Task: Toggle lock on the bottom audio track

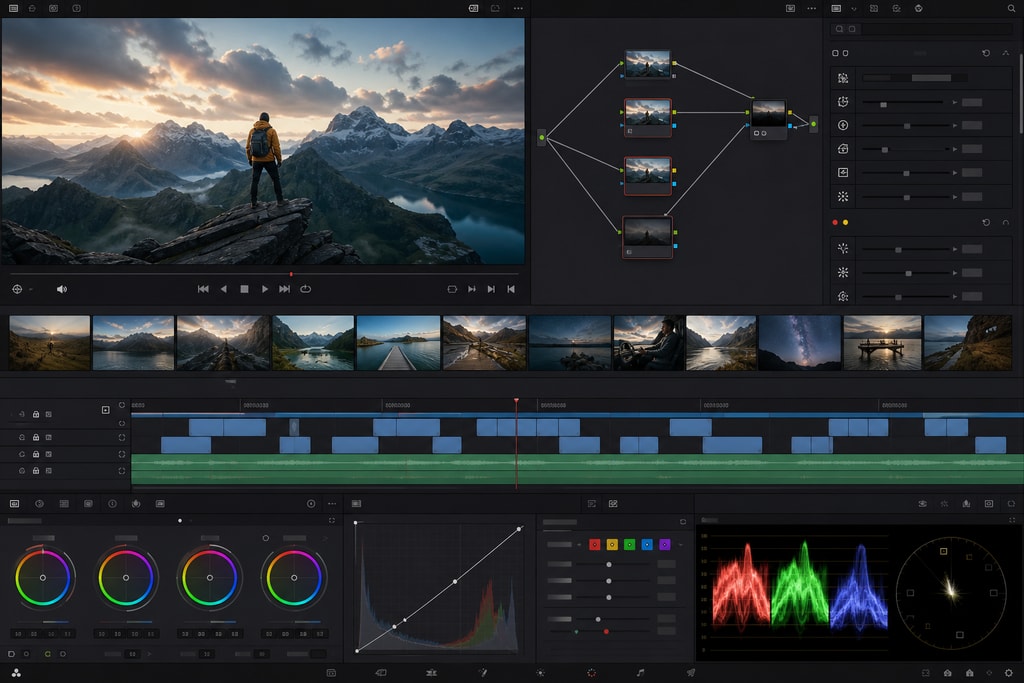Action: coord(36,470)
